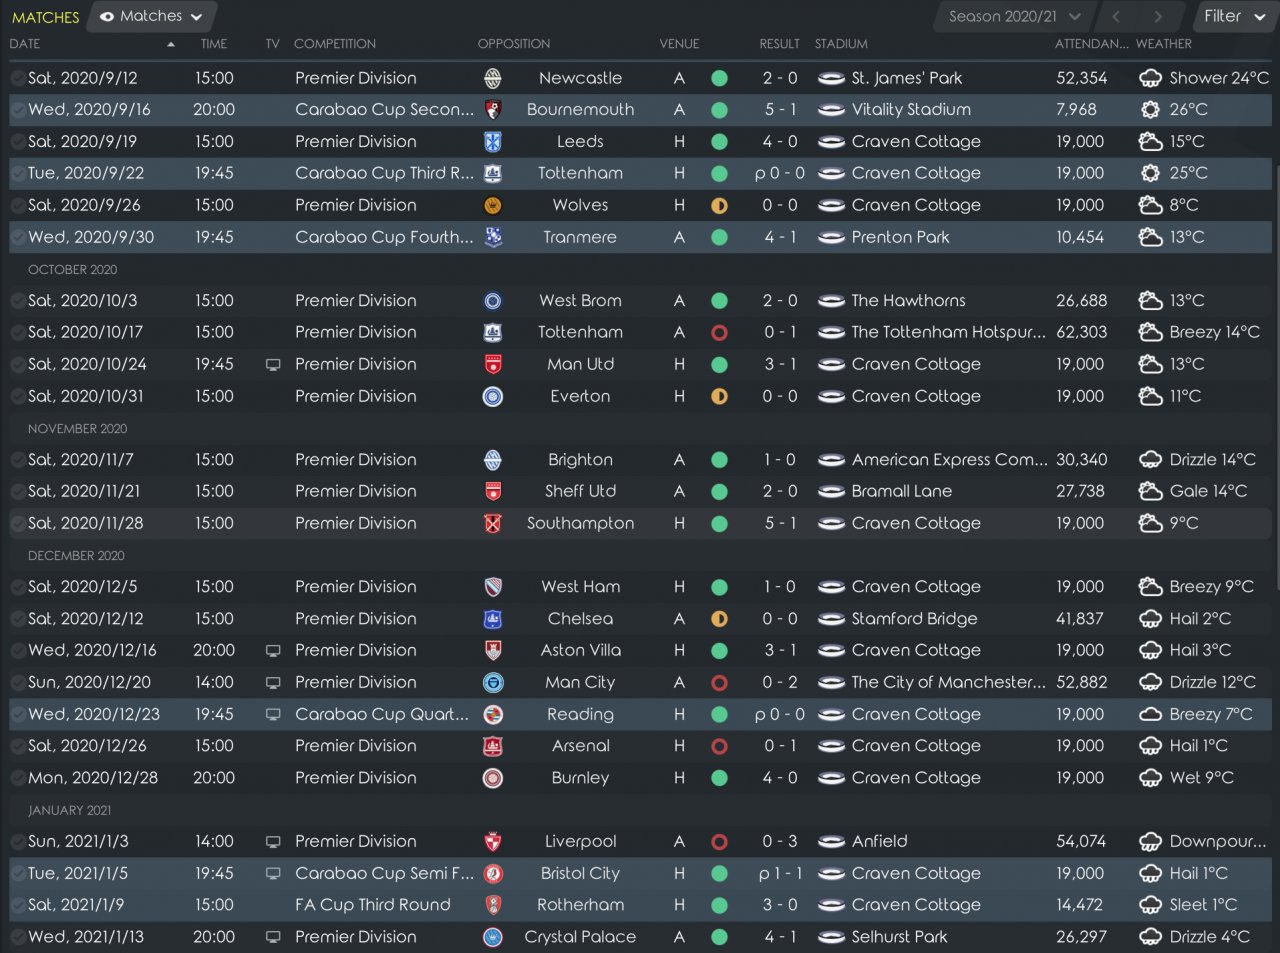Toggle the checkmark on the Sat 2020/9/12 match
This screenshot has width=1280, height=953.
(x=18, y=78)
